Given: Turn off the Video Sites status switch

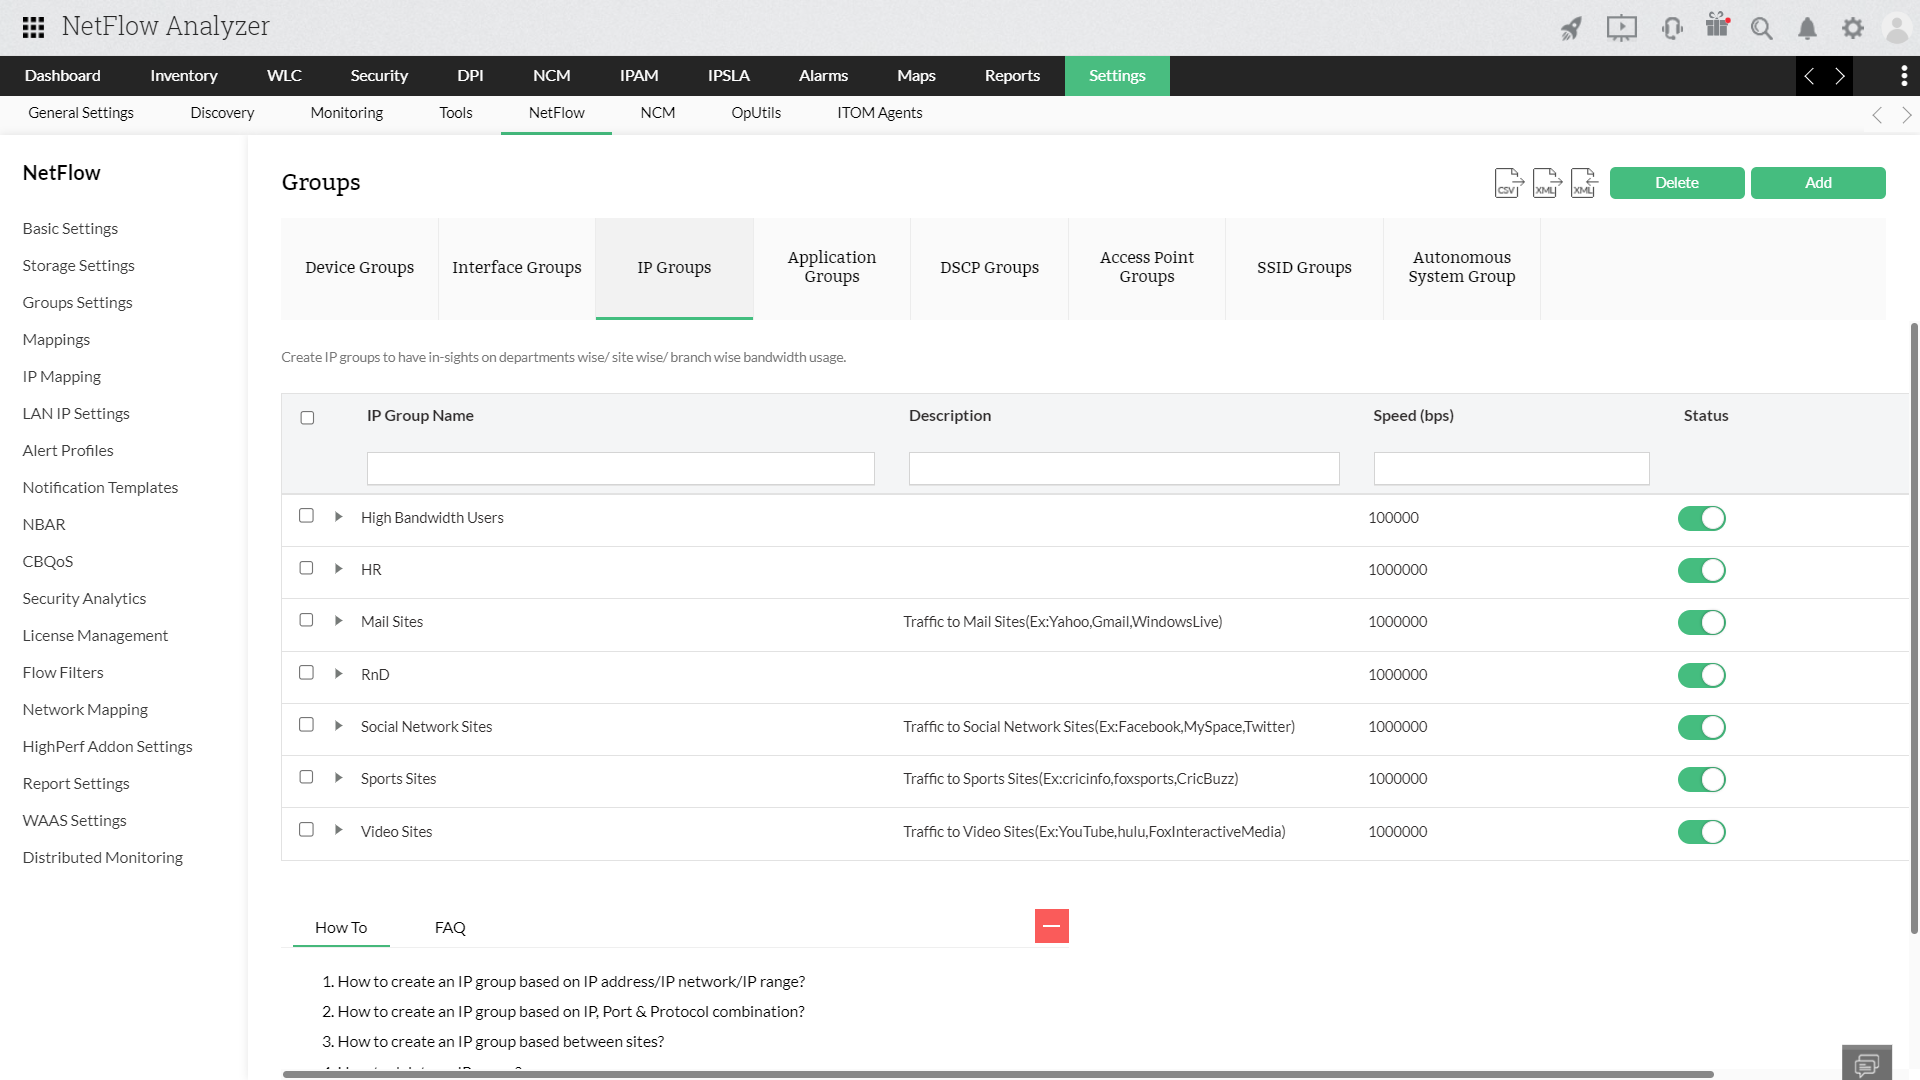Looking at the screenshot, I should click(1701, 831).
